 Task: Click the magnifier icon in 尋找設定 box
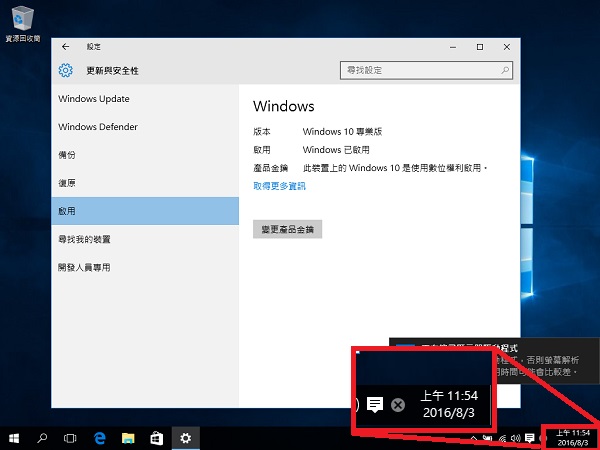pos(505,70)
